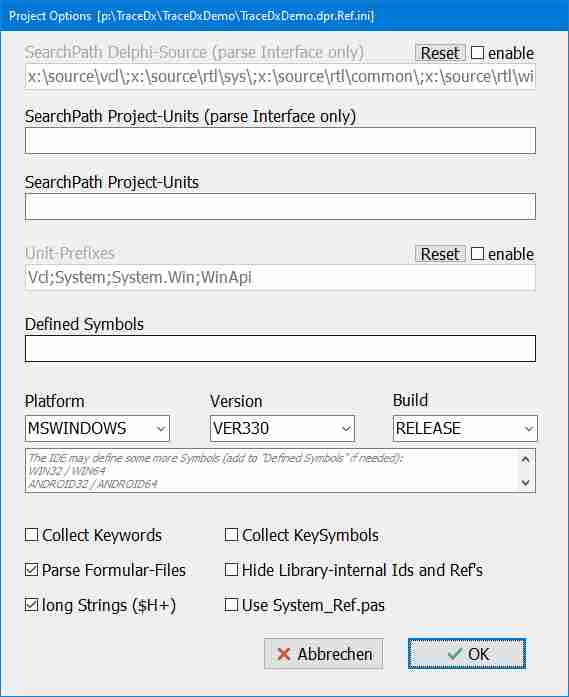Click the red X icon on Abbrechen
The image size is (569, 697).
click(283, 654)
